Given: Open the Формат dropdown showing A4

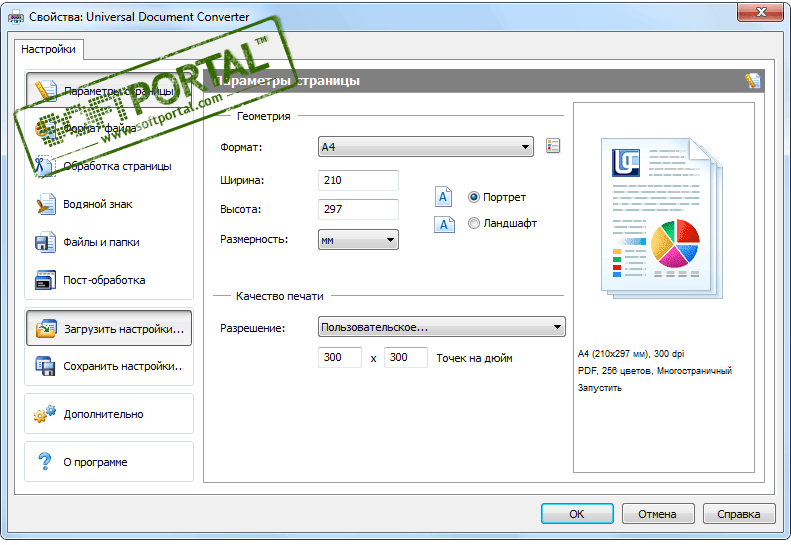Looking at the screenshot, I should point(425,147).
